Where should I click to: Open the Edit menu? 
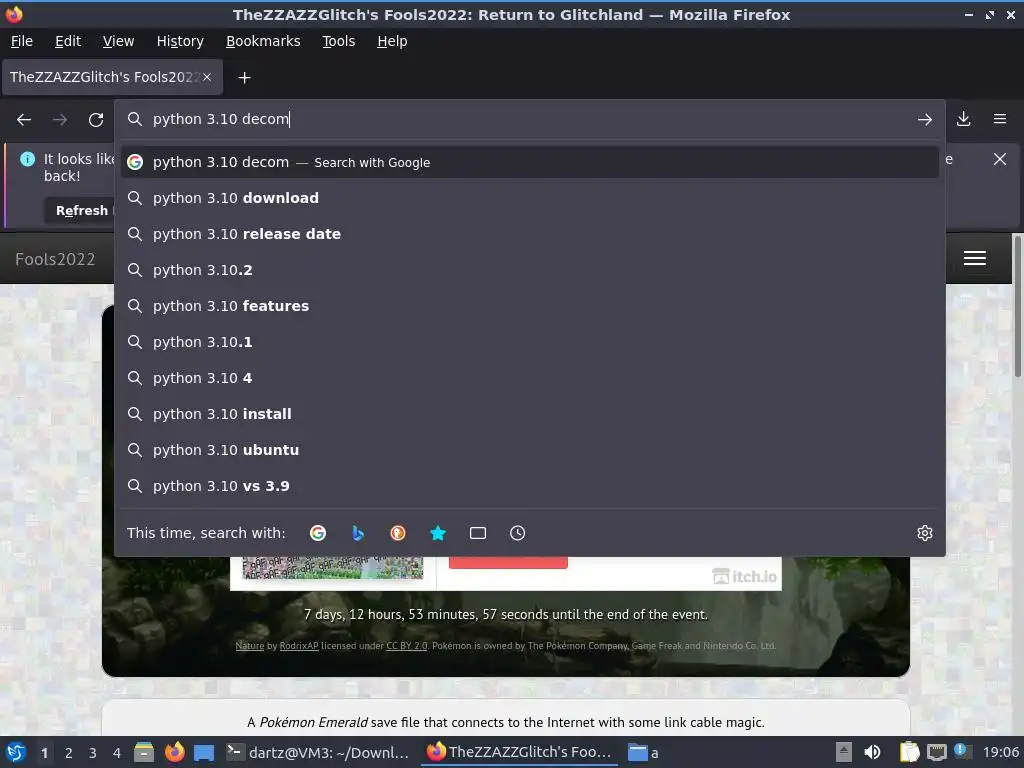coord(68,41)
